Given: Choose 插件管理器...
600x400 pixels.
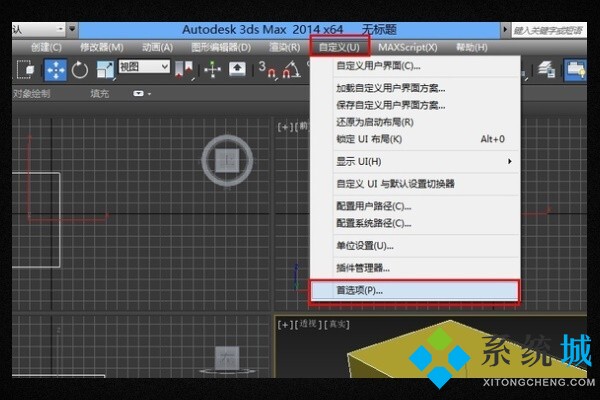Looking at the screenshot, I should [x=415, y=268].
